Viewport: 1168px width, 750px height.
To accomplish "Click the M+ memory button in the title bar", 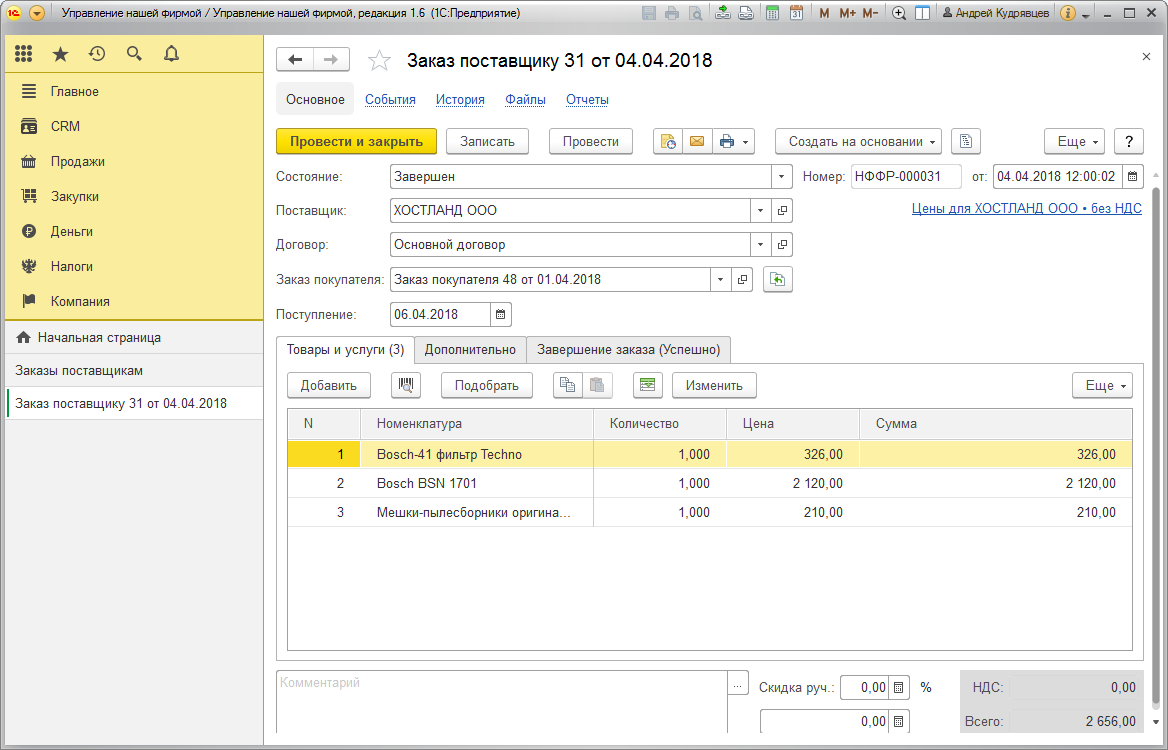I will [x=847, y=13].
